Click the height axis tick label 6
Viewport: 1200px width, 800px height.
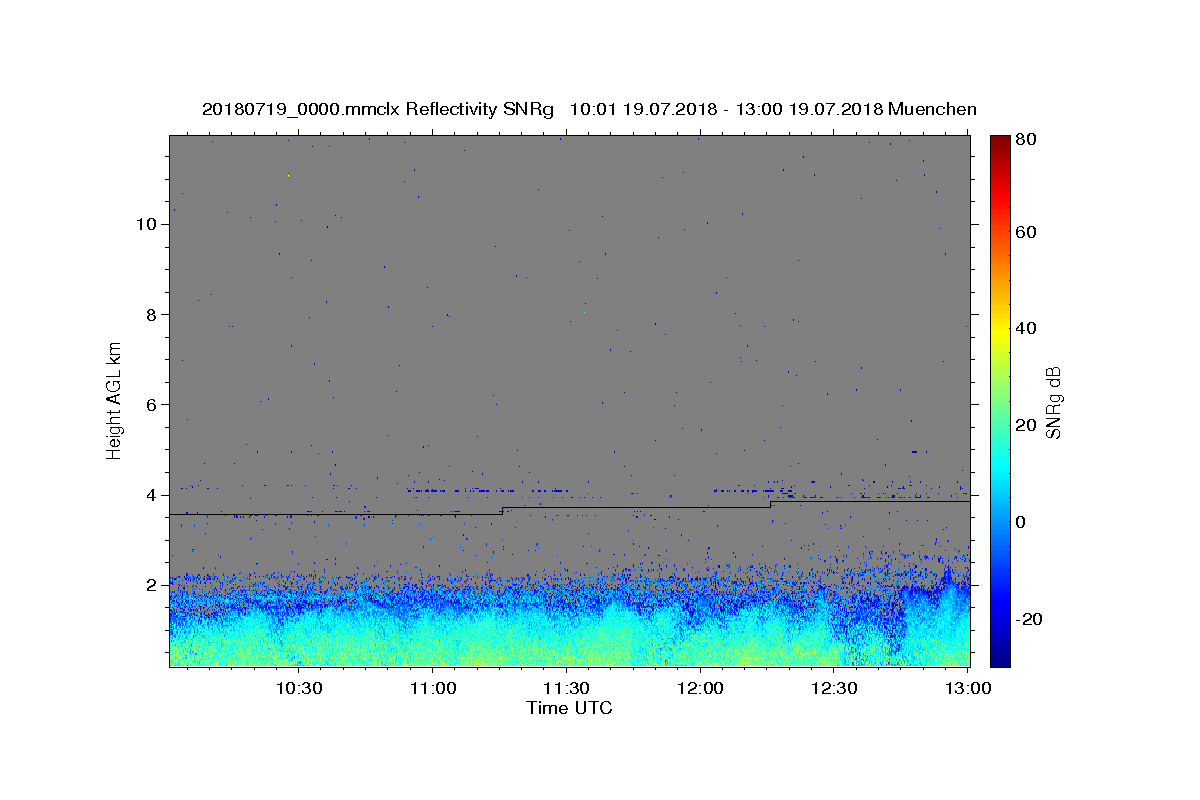152,404
